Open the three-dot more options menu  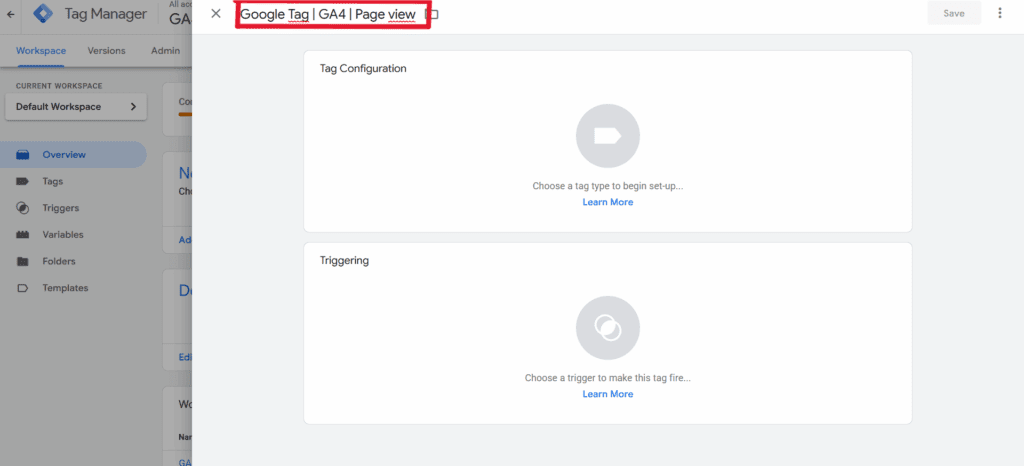[x=1000, y=13]
